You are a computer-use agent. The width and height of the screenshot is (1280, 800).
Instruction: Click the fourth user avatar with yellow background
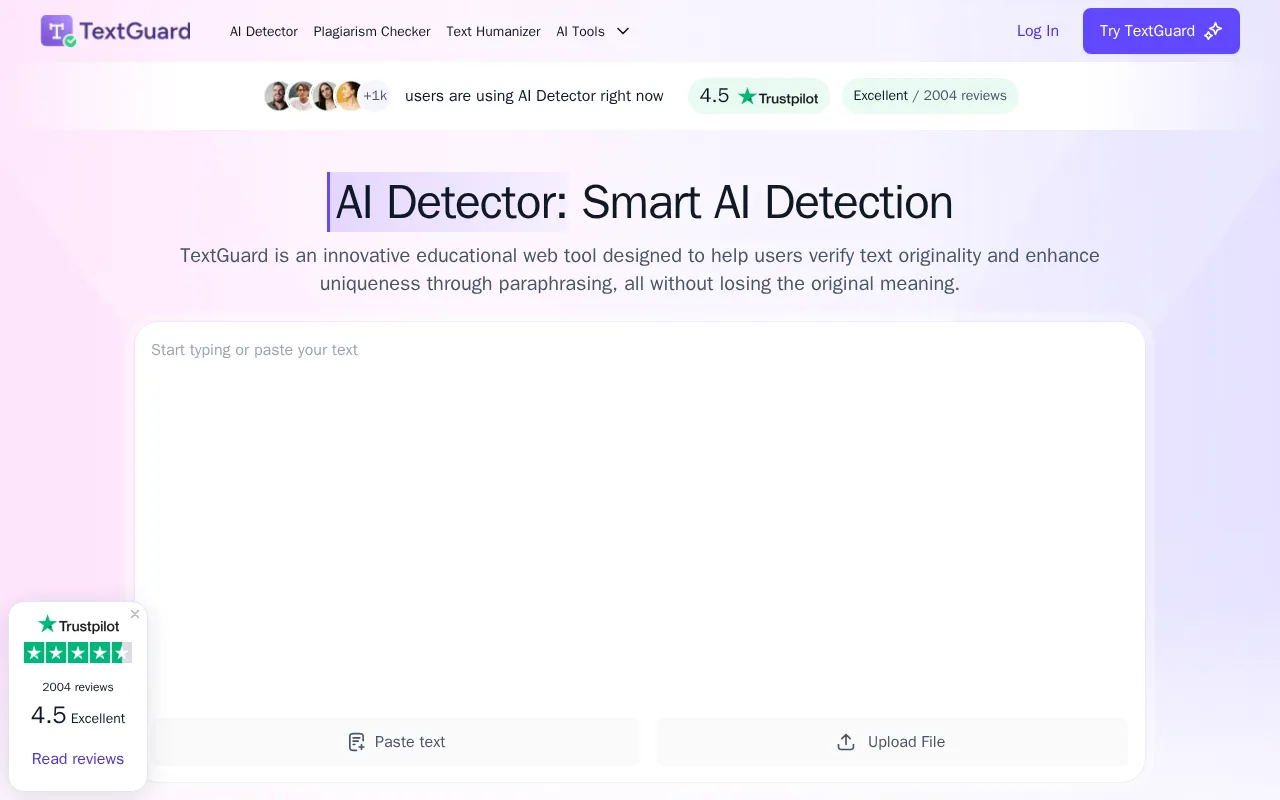[x=350, y=96]
